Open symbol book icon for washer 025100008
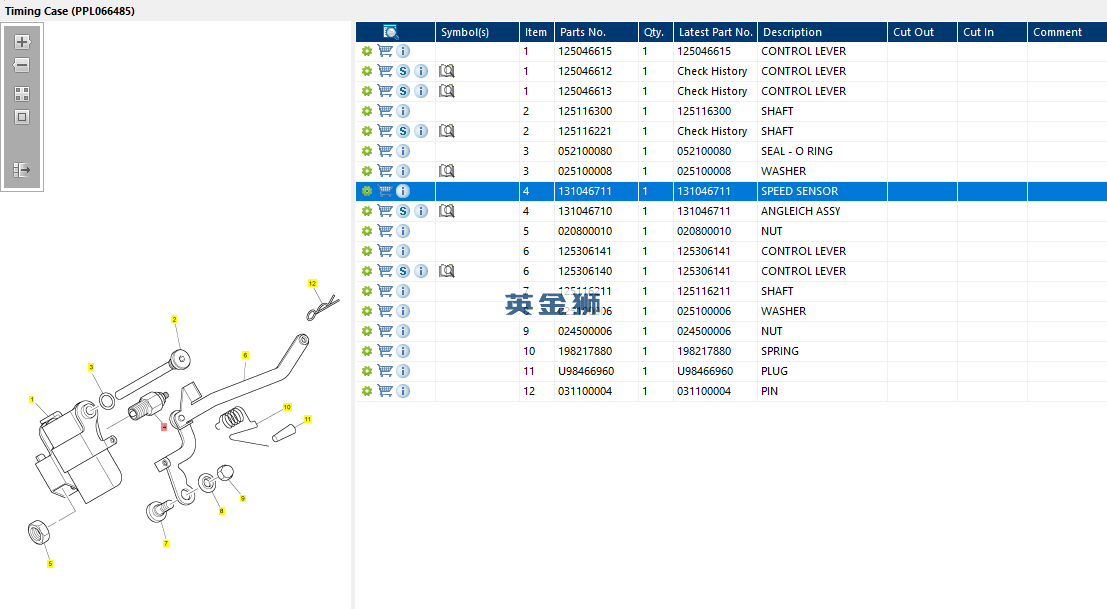The width and height of the screenshot is (1107, 609). 446,171
